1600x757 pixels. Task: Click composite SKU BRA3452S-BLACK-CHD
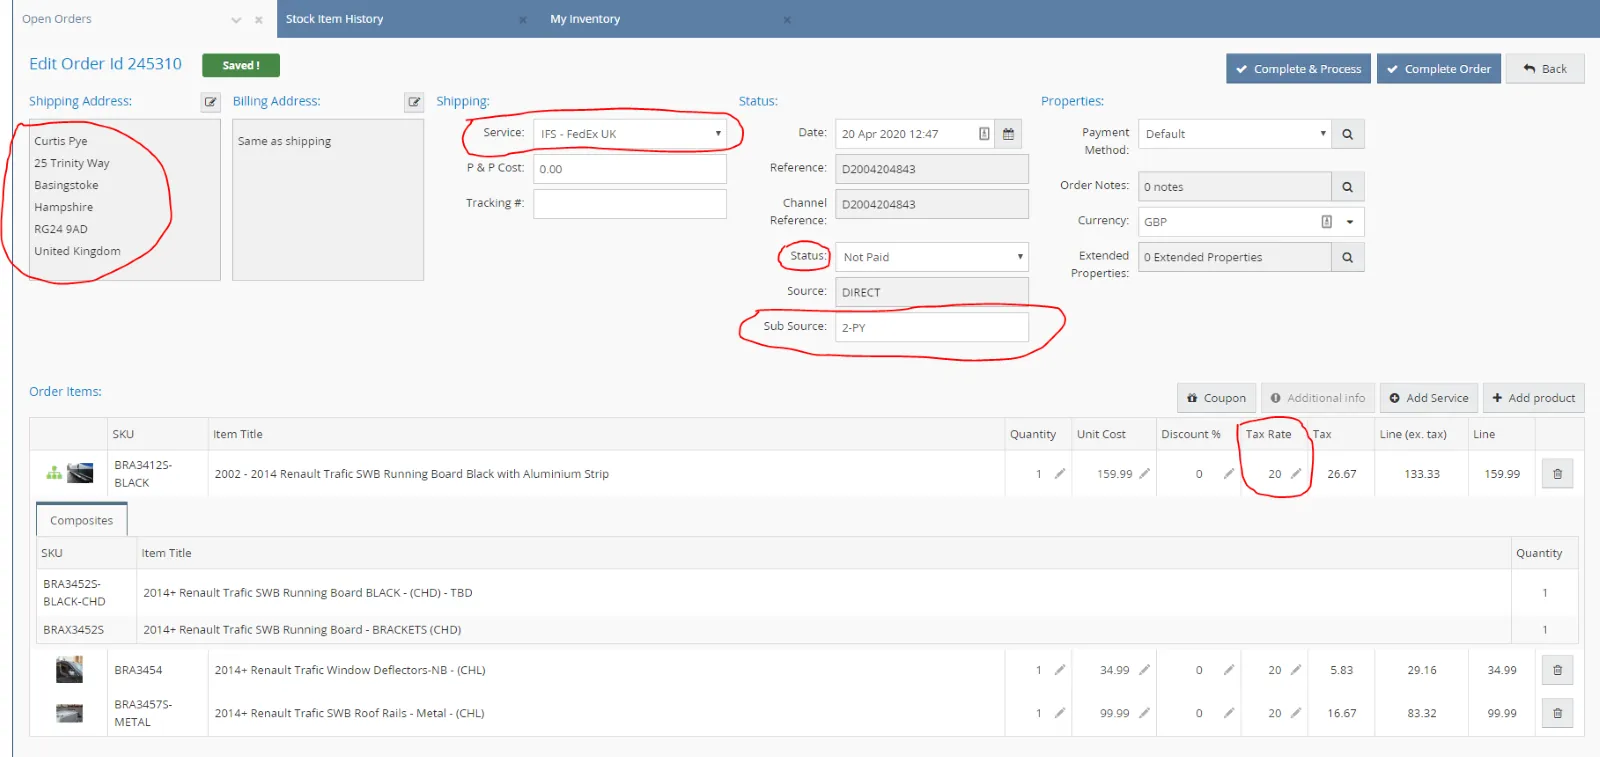point(74,593)
